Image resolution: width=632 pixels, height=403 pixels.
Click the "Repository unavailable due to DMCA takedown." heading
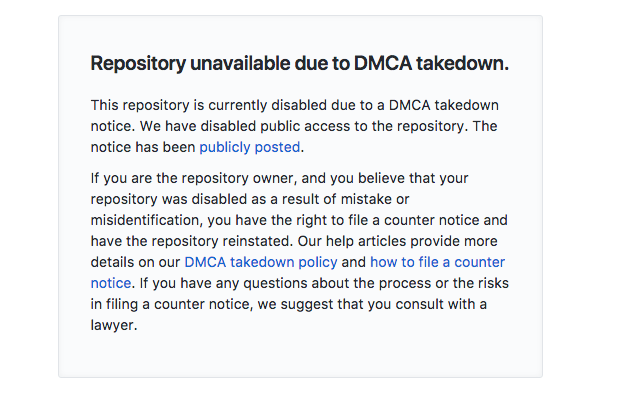[300, 63]
